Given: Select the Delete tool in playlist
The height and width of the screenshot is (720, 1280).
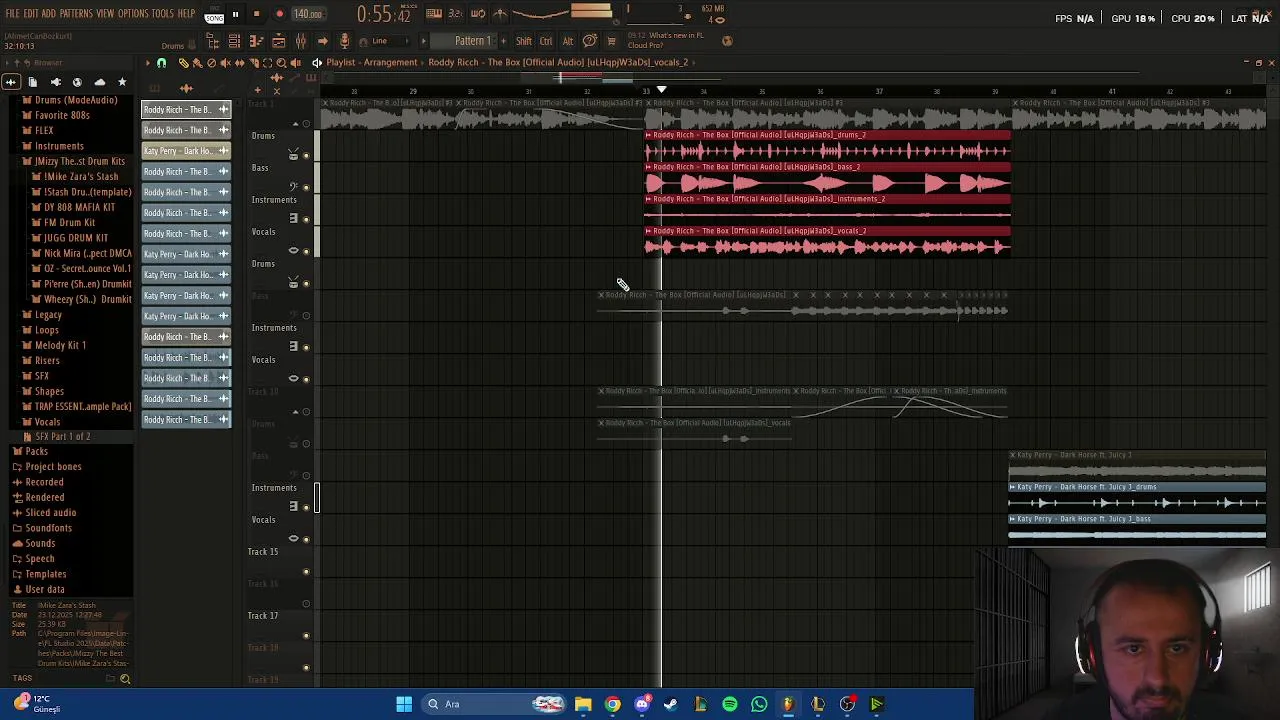Looking at the screenshot, I should (211, 63).
